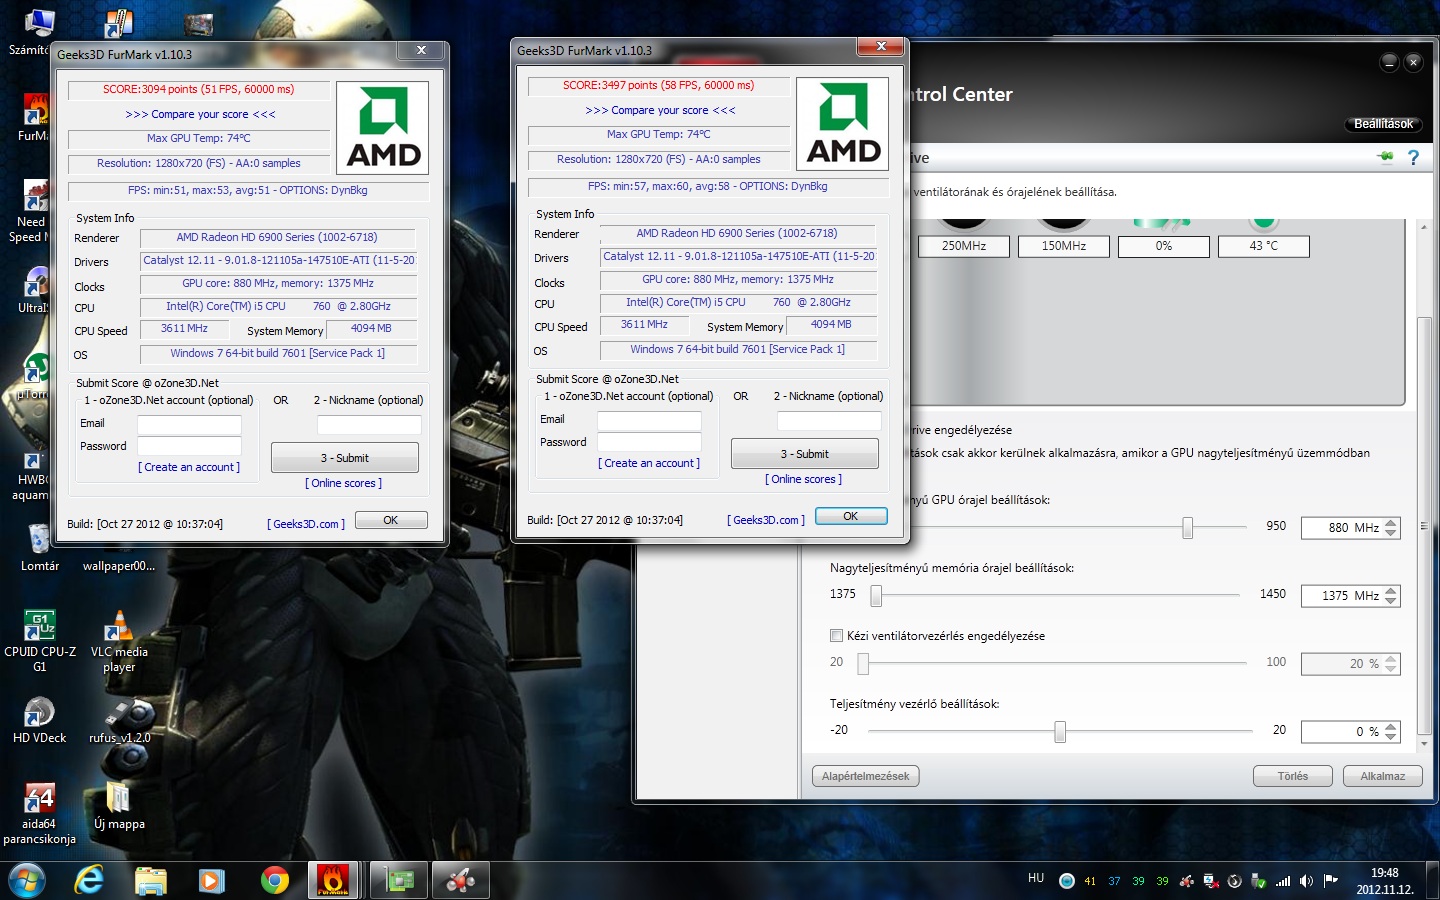Open the Lomtár recycle bin
The width and height of the screenshot is (1440, 900).
[39, 548]
